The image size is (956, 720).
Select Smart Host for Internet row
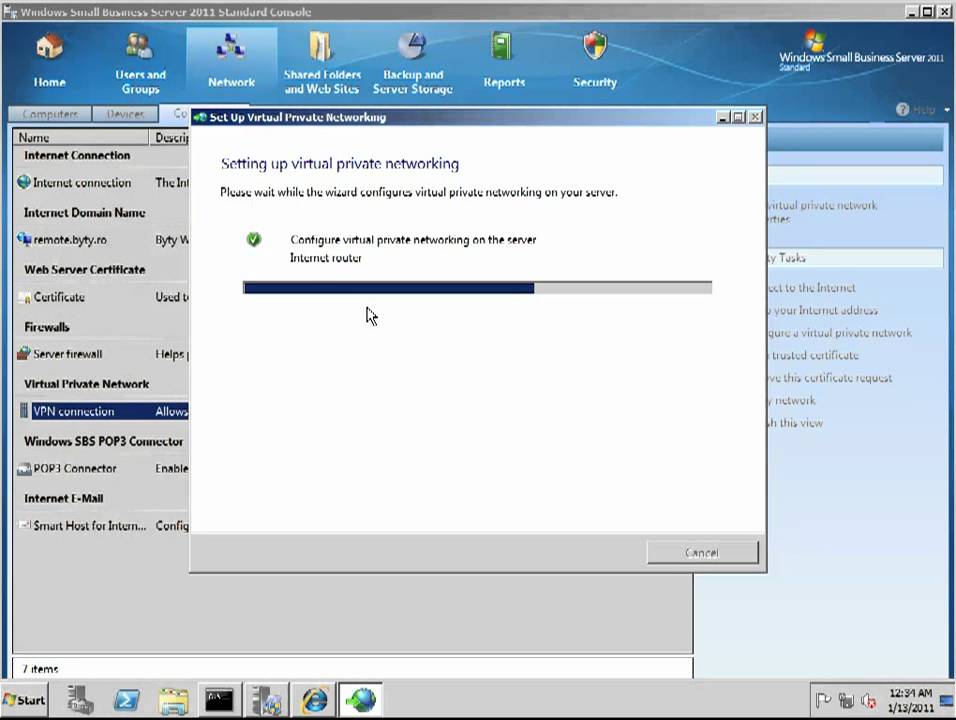(101, 525)
